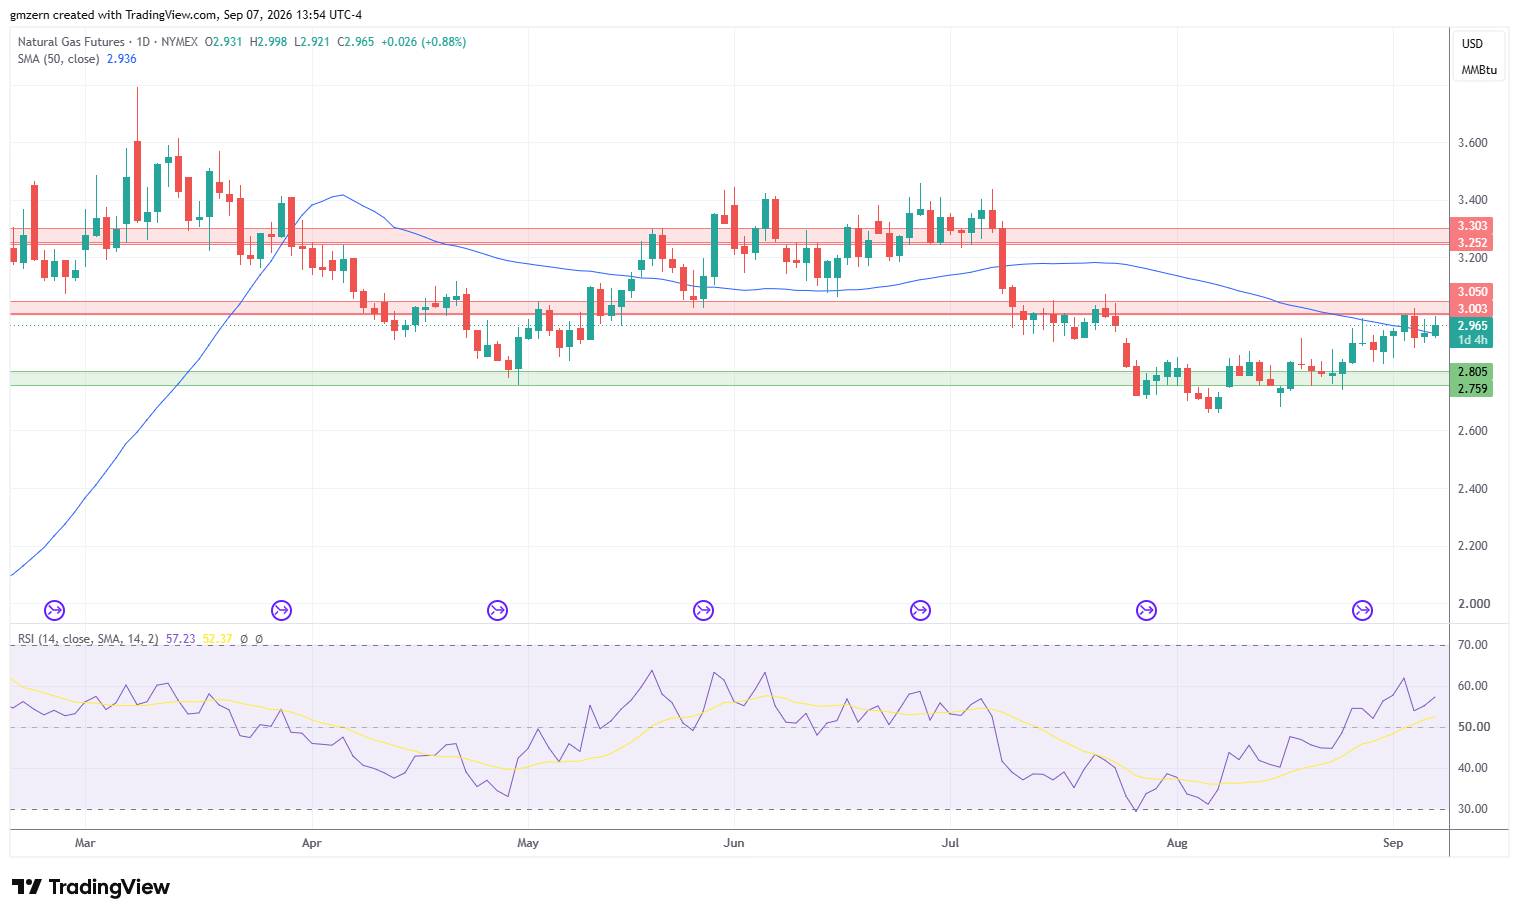Click the 1d 4h bar countdown label
The image size is (1519, 917).
[1472, 340]
